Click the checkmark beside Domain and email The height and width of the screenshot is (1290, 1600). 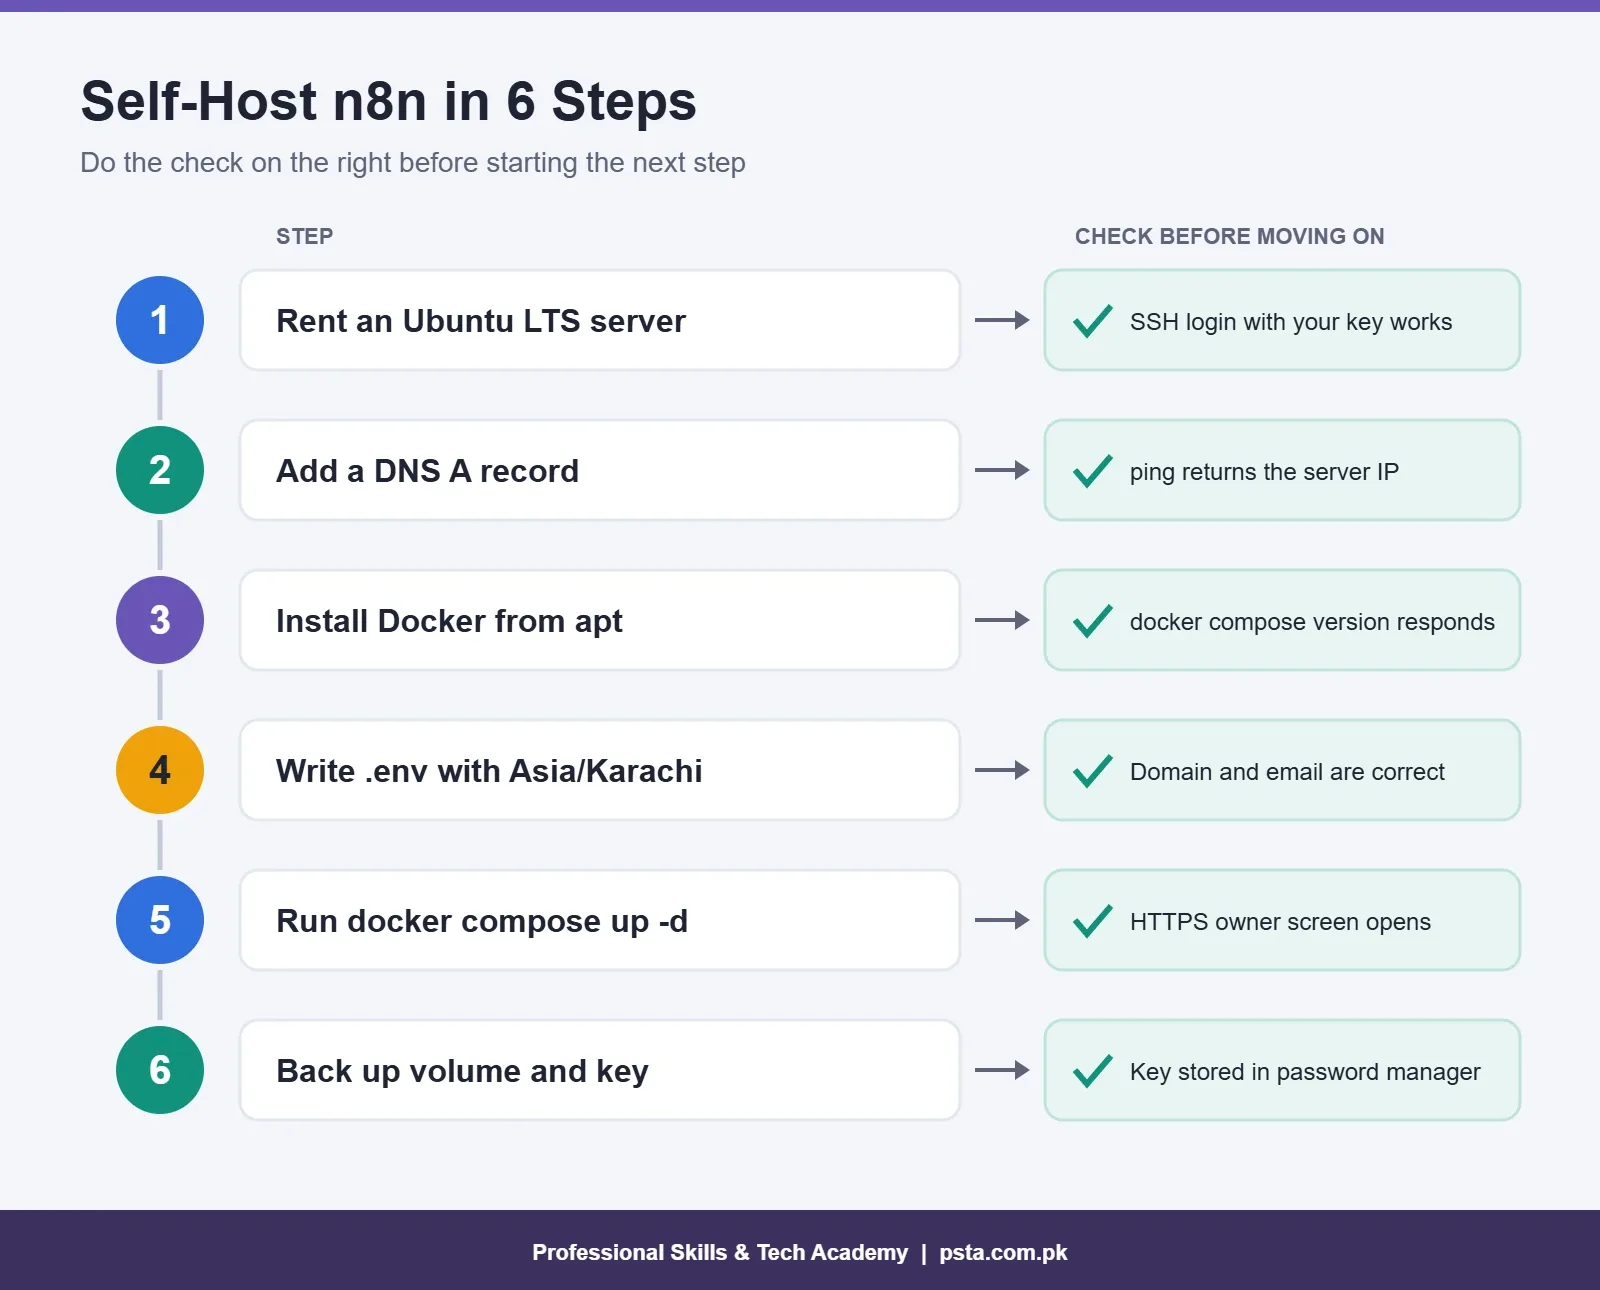pyautogui.click(x=1092, y=770)
